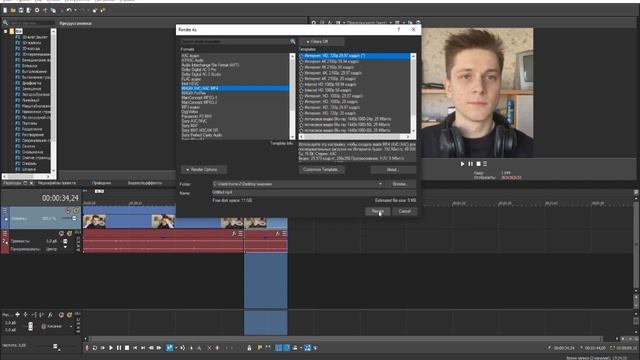Click Previous Frame in timeline transport
Viewport: 640px width, 360px height.
151,348
